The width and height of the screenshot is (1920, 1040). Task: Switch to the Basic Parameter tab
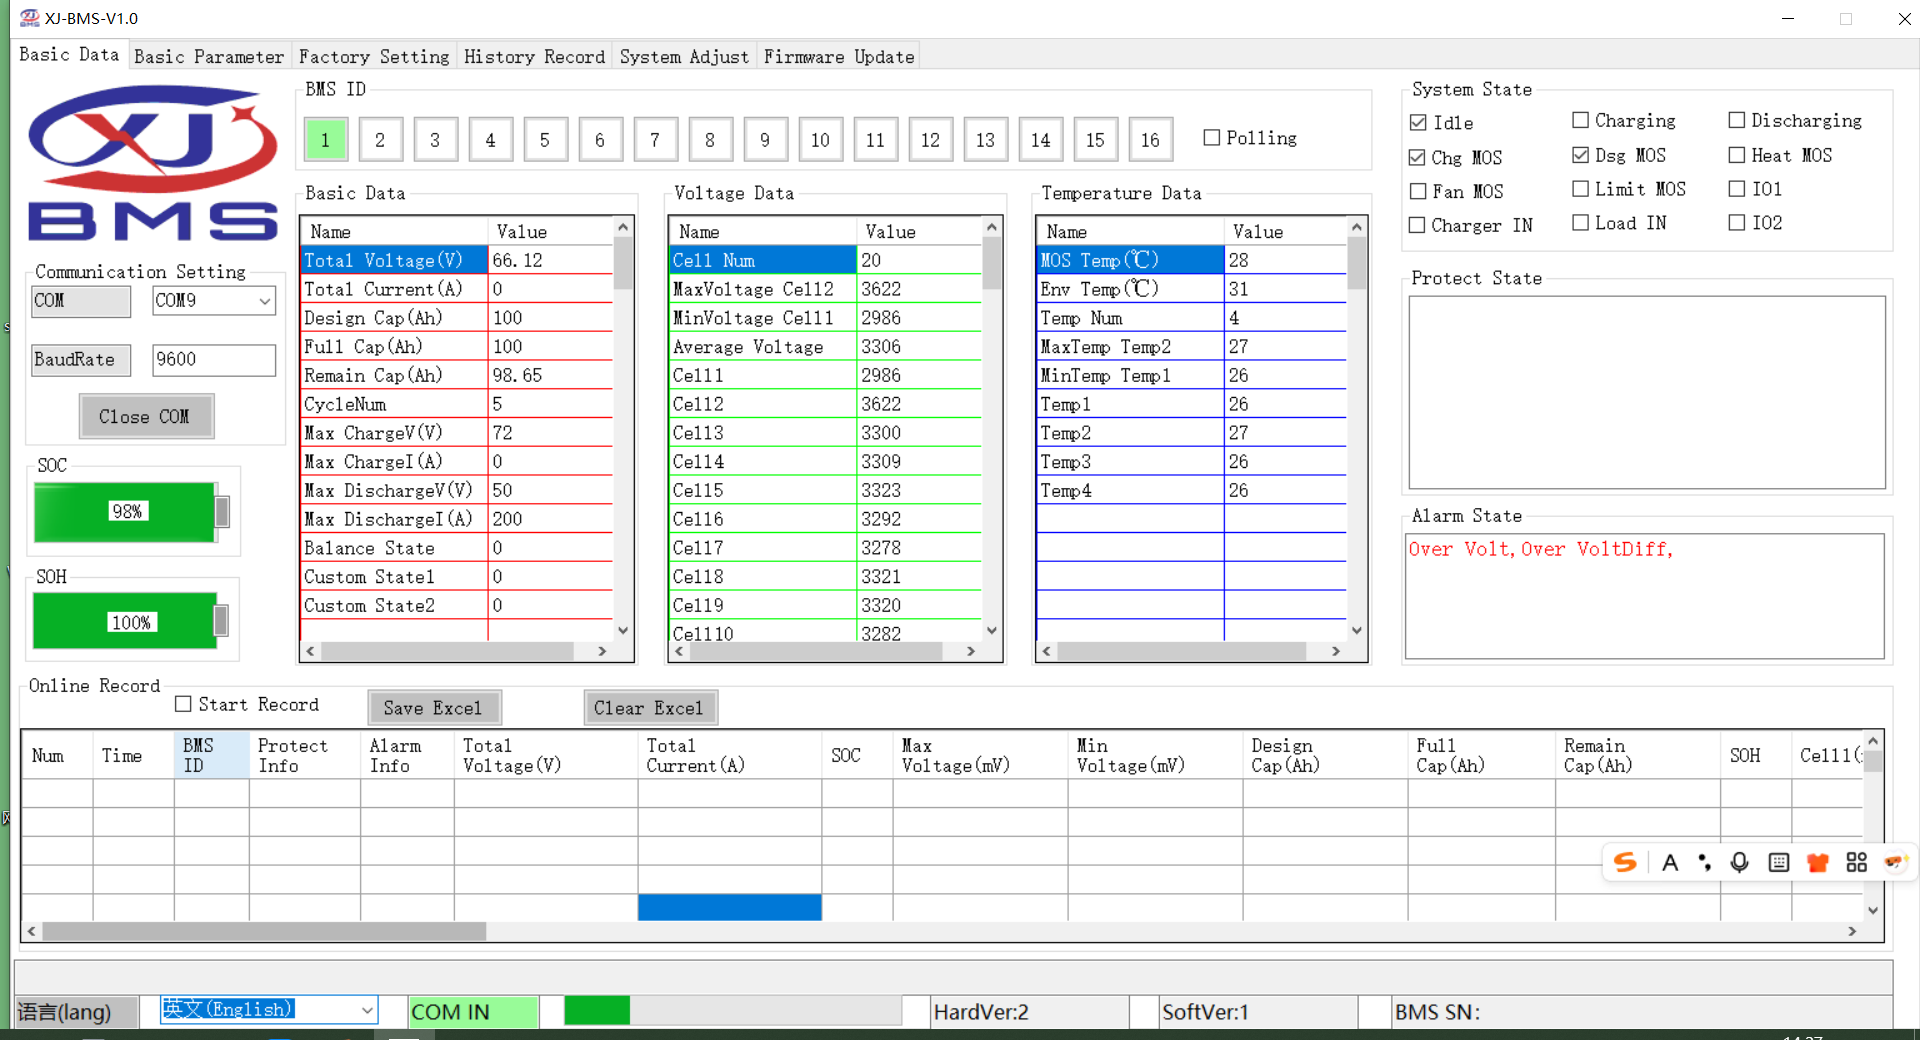(x=209, y=57)
